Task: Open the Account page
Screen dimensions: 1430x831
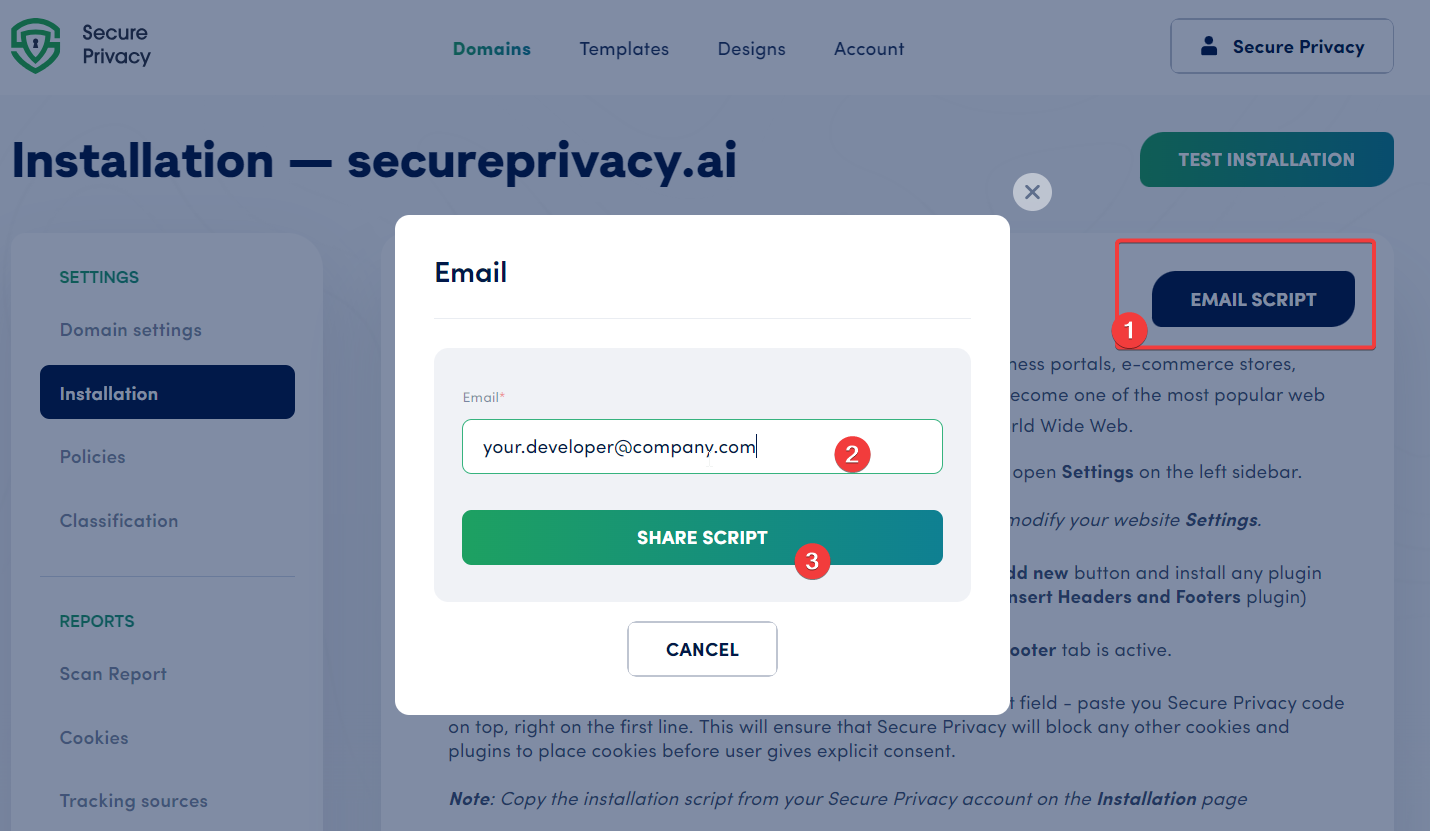Action: [x=868, y=48]
